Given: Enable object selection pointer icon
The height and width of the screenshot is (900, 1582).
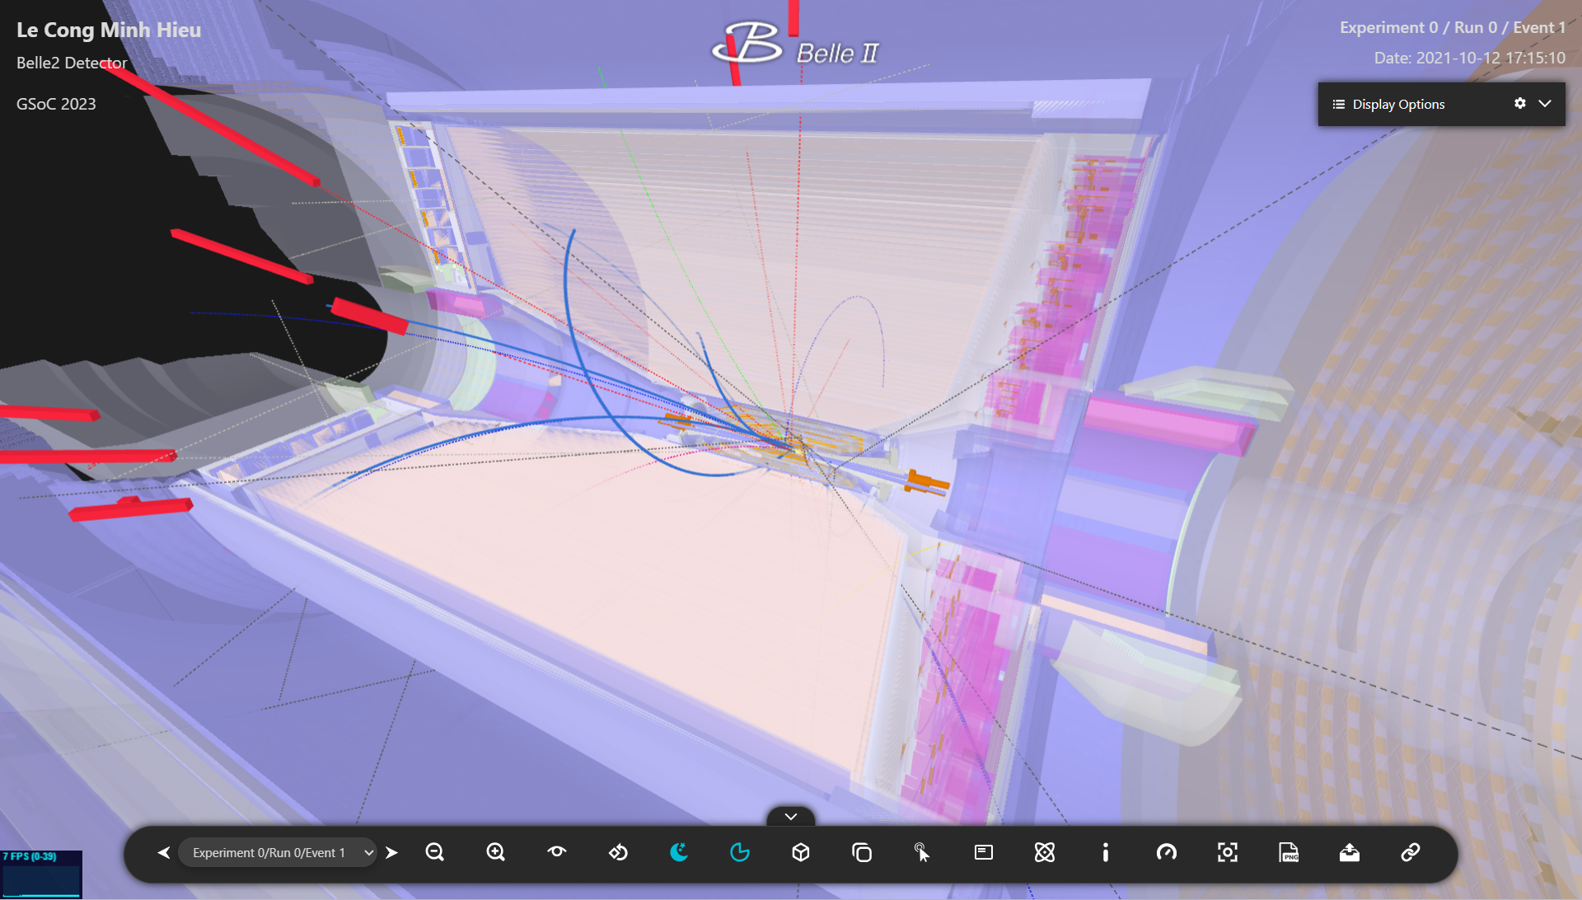Looking at the screenshot, I should (922, 852).
